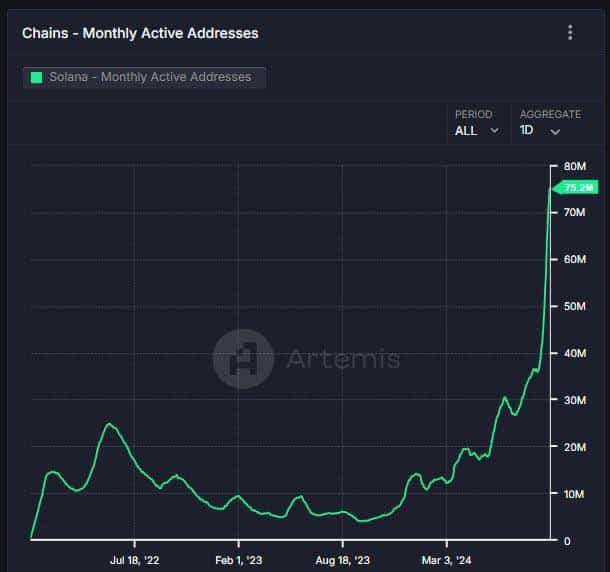Expand the chevron beside 1D
This screenshot has height=572, width=610.
(x=555, y=131)
